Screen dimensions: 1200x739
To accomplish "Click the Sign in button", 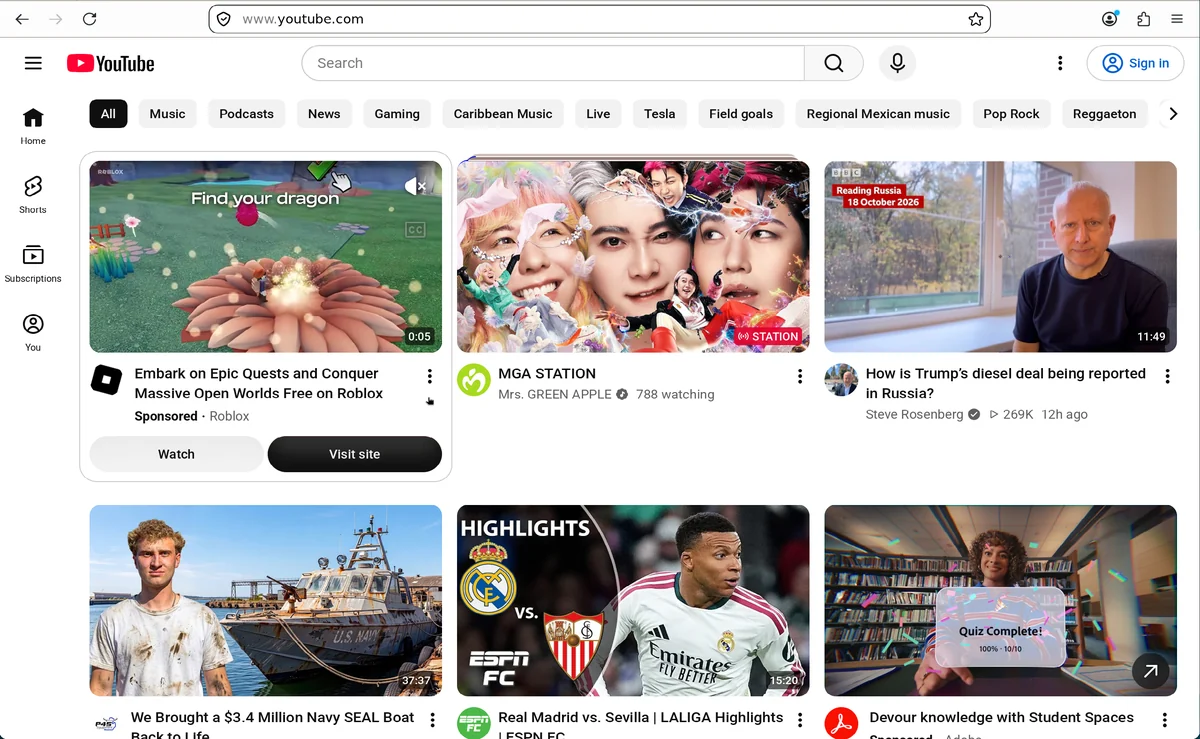I will point(1135,63).
